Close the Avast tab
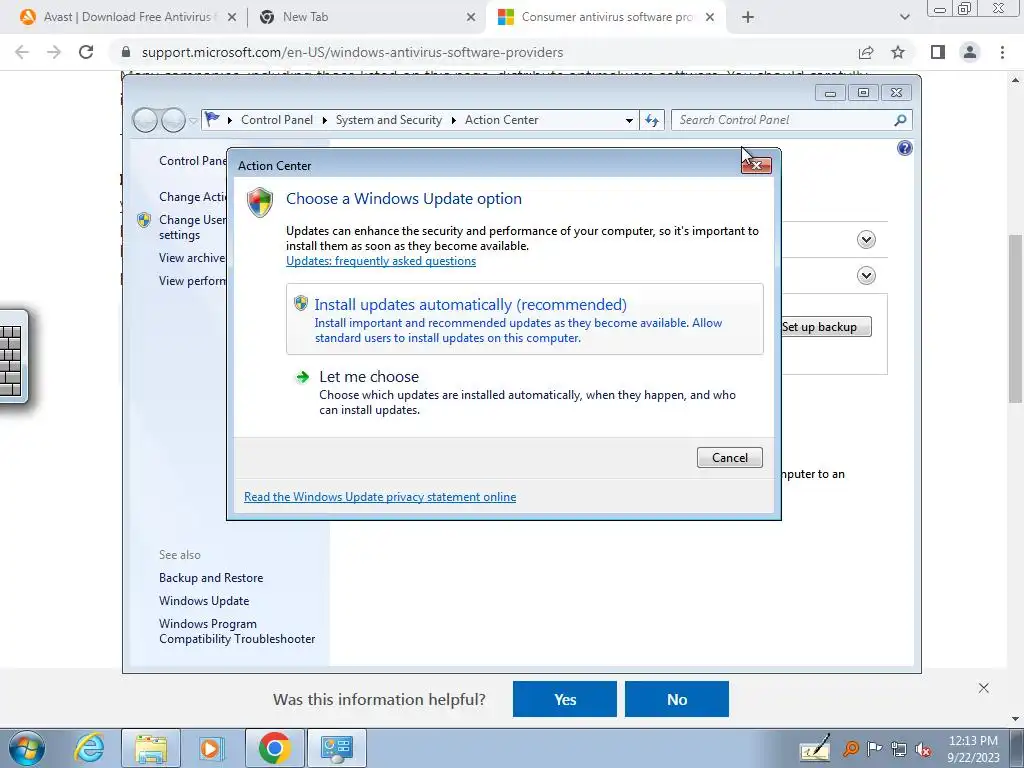The width and height of the screenshot is (1024, 768). point(232,18)
